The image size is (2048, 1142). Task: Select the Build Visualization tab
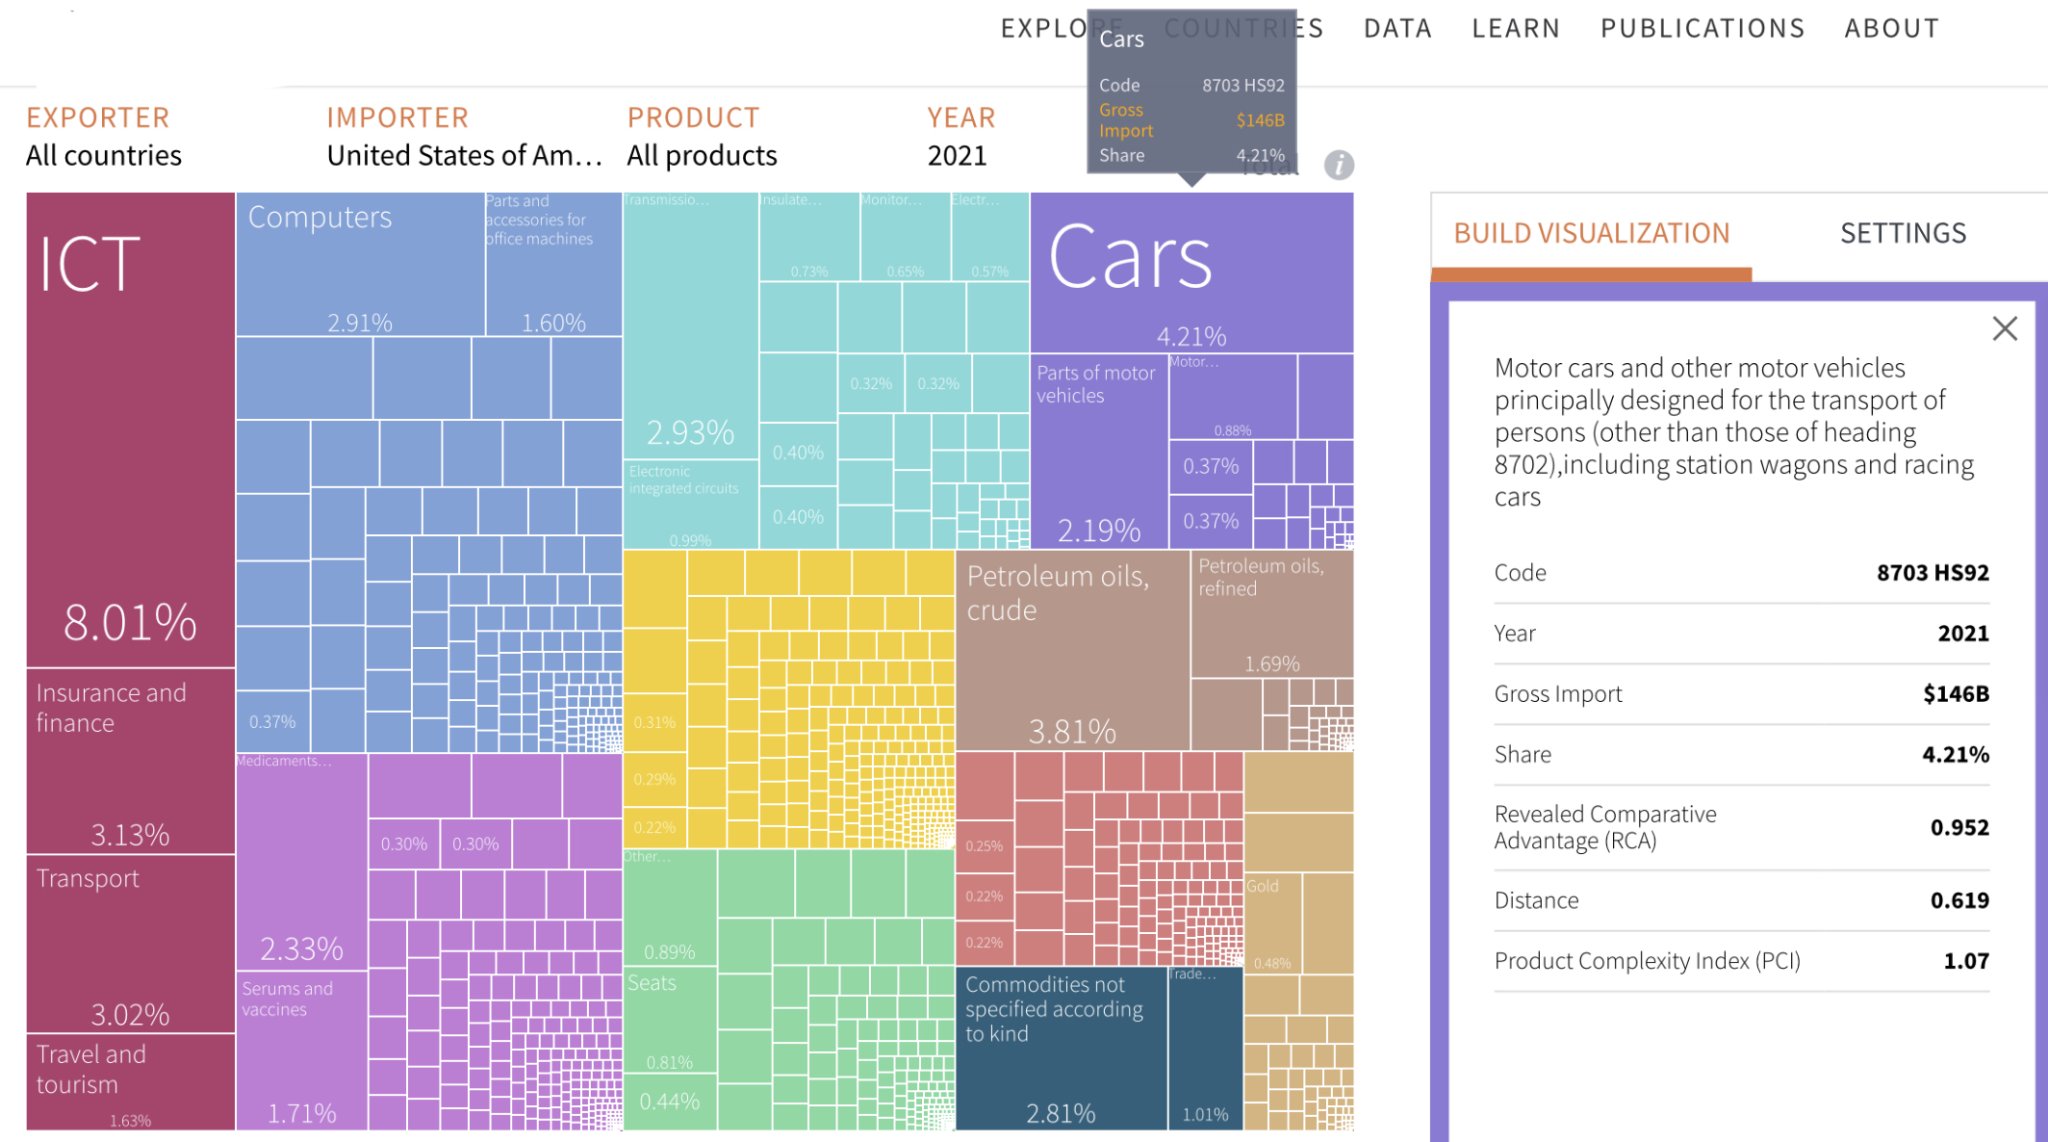(1591, 233)
